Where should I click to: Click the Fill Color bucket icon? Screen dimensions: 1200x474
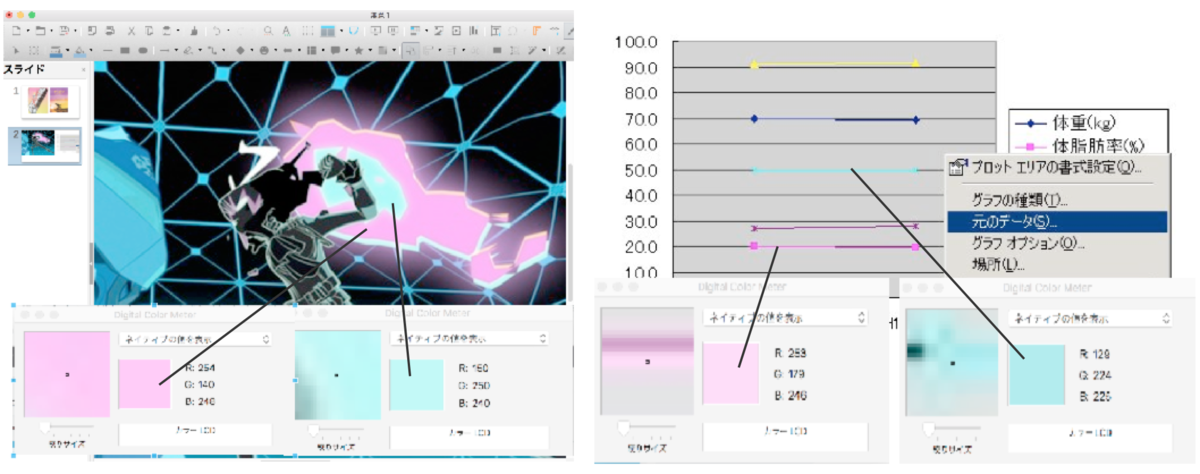tap(80, 50)
